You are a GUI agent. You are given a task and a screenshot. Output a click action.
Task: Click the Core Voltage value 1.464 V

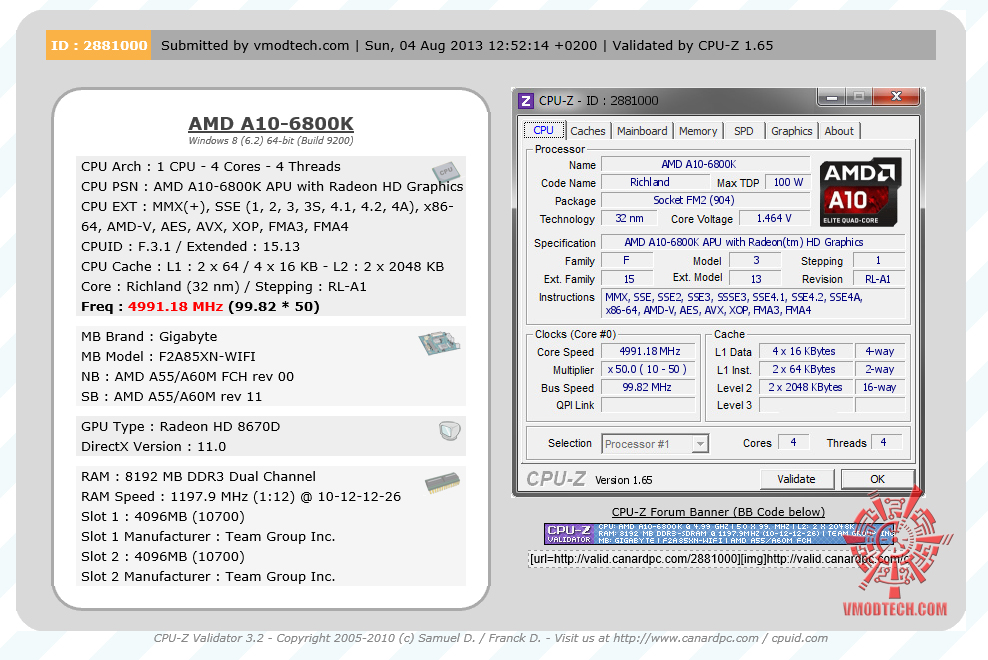[774, 218]
